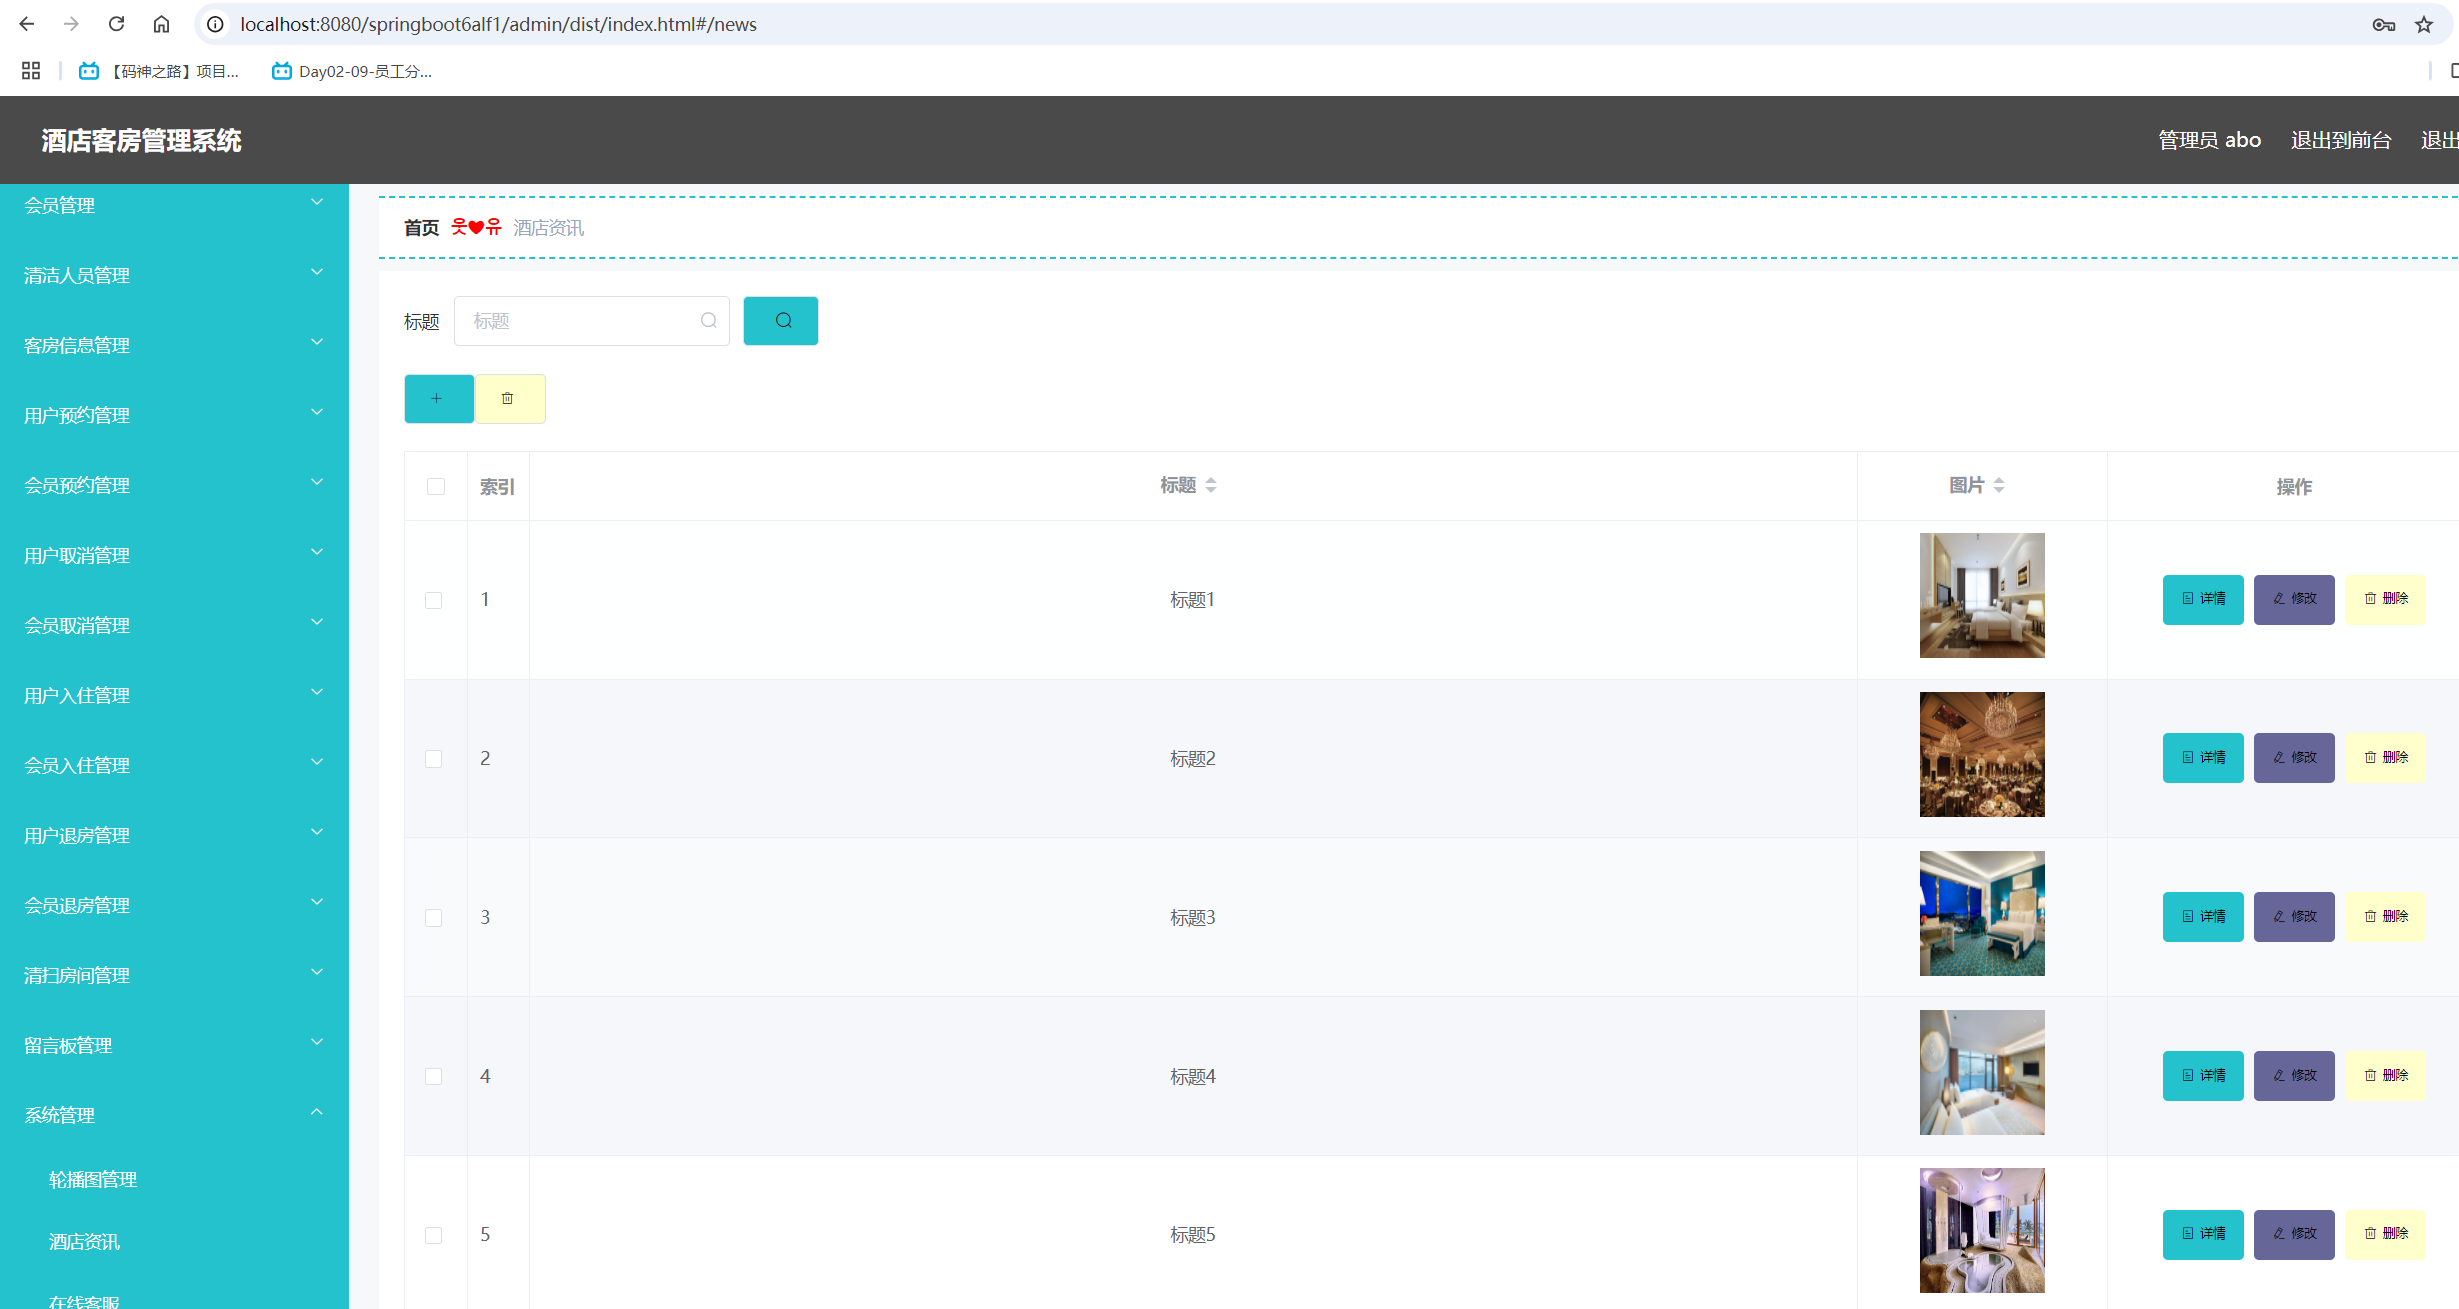The width and height of the screenshot is (2459, 1309).
Task: Open the 酒店资讯 submenu item
Action: coord(85,1242)
